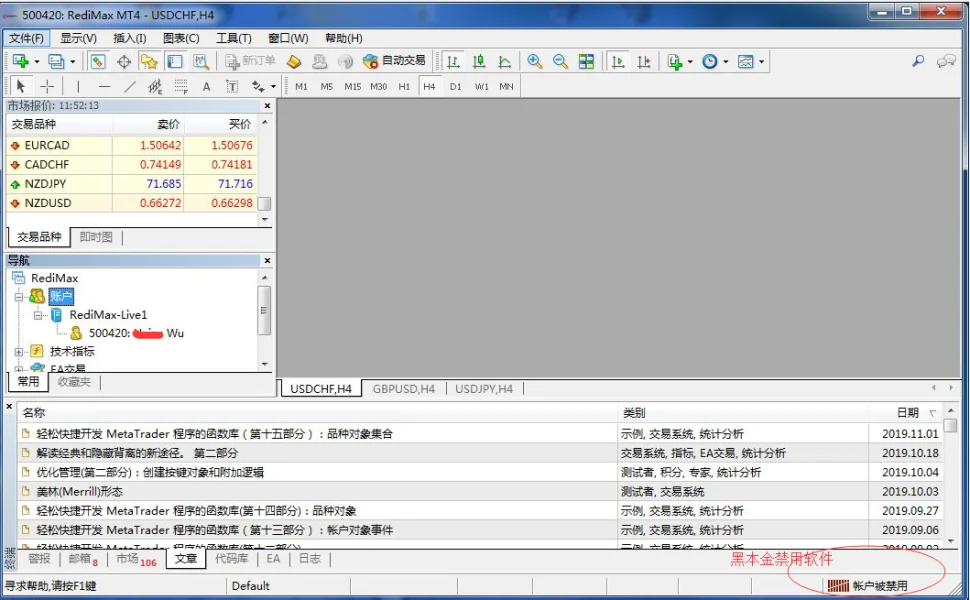Switch to the GBPUSD,H4 chart tab

[403, 389]
